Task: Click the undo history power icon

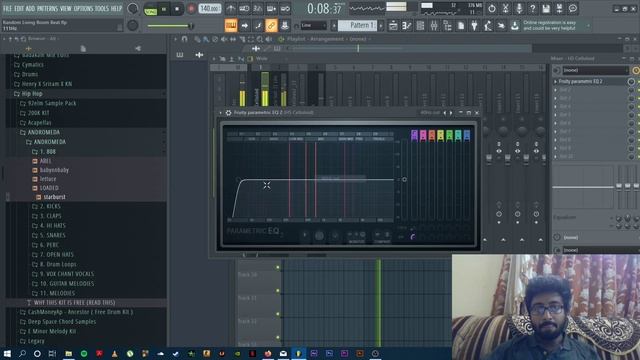Action: [492, 9]
